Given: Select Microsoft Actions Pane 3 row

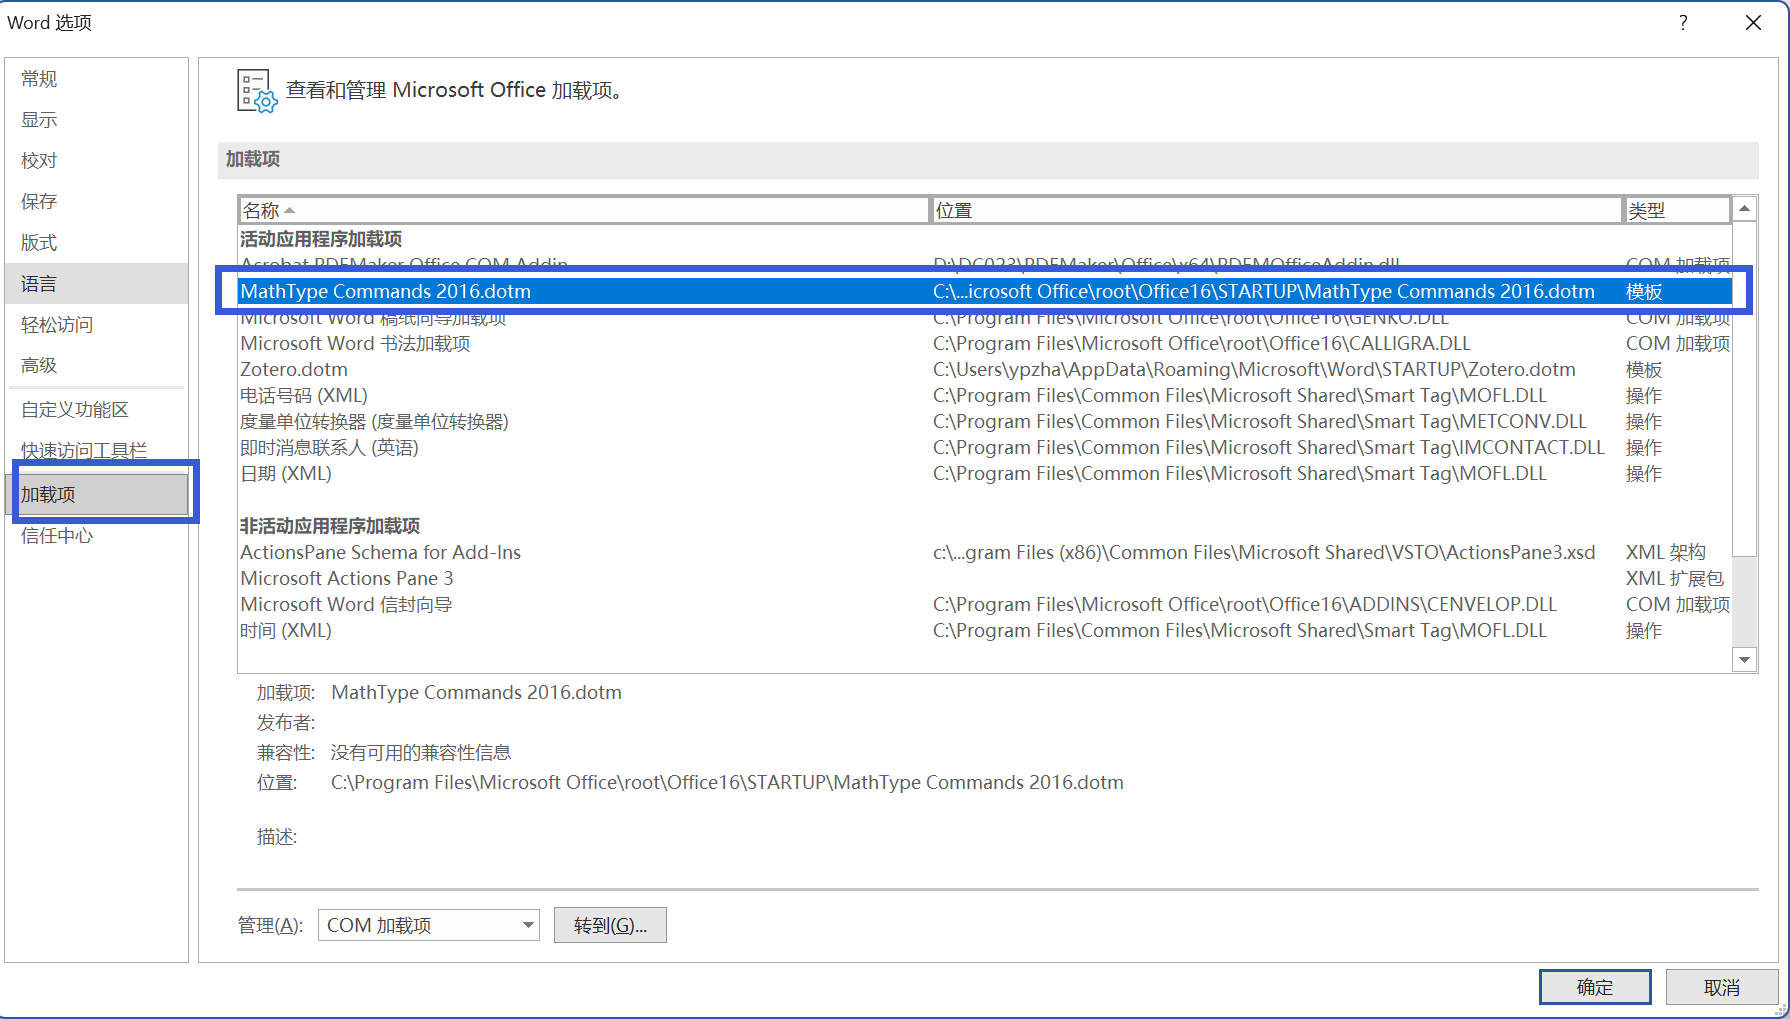Looking at the screenshot, I should (x=985, y=578).
